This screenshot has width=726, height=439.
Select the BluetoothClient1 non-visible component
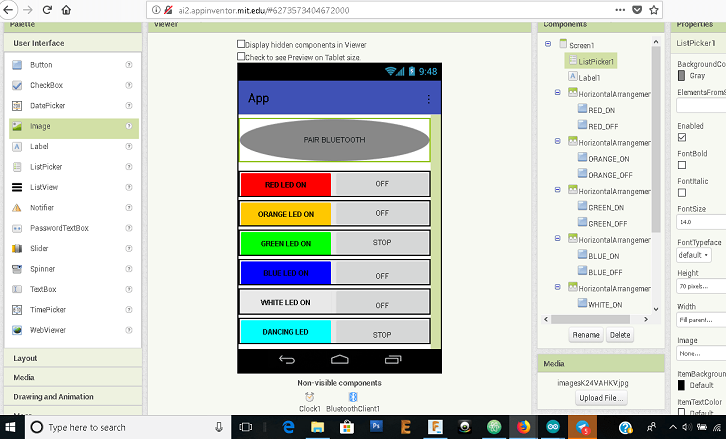(x=353, y=402)
